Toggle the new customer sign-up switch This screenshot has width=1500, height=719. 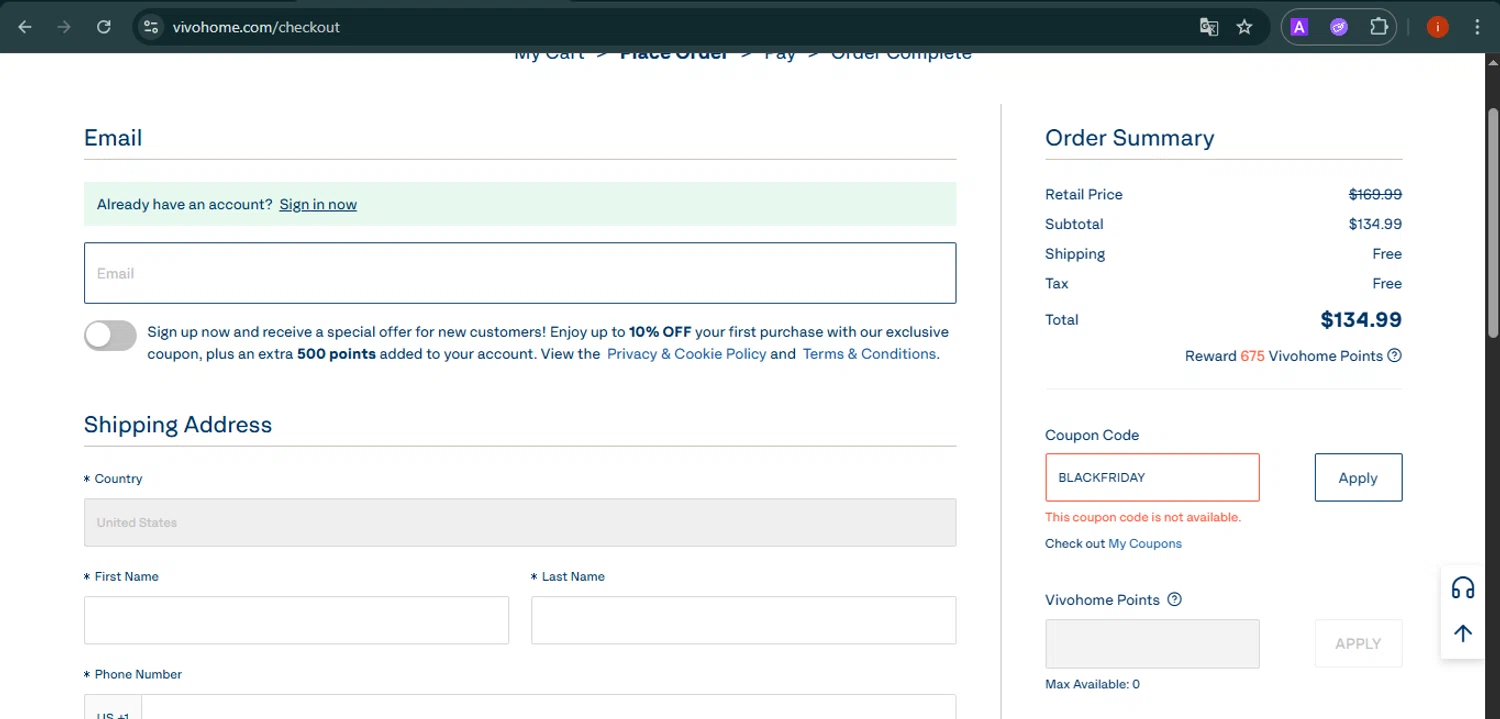(110, 336)
